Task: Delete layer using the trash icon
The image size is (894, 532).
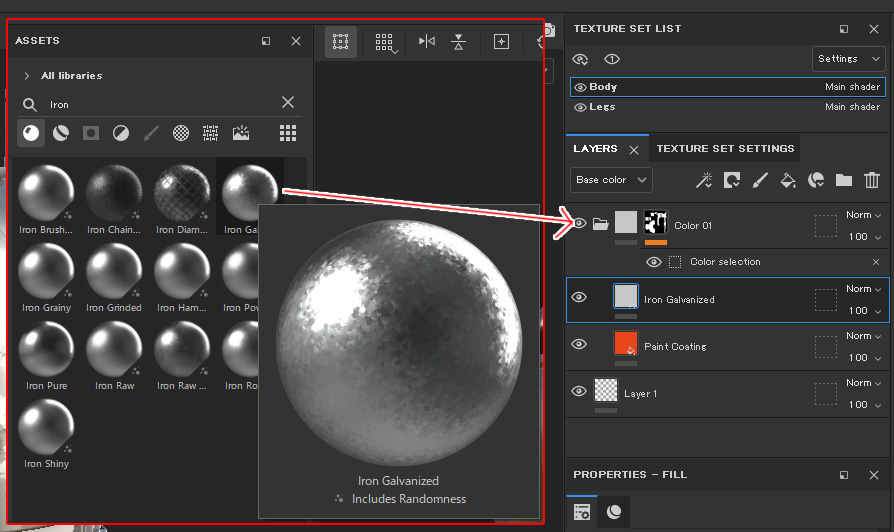Action: [x=872, y=180]
